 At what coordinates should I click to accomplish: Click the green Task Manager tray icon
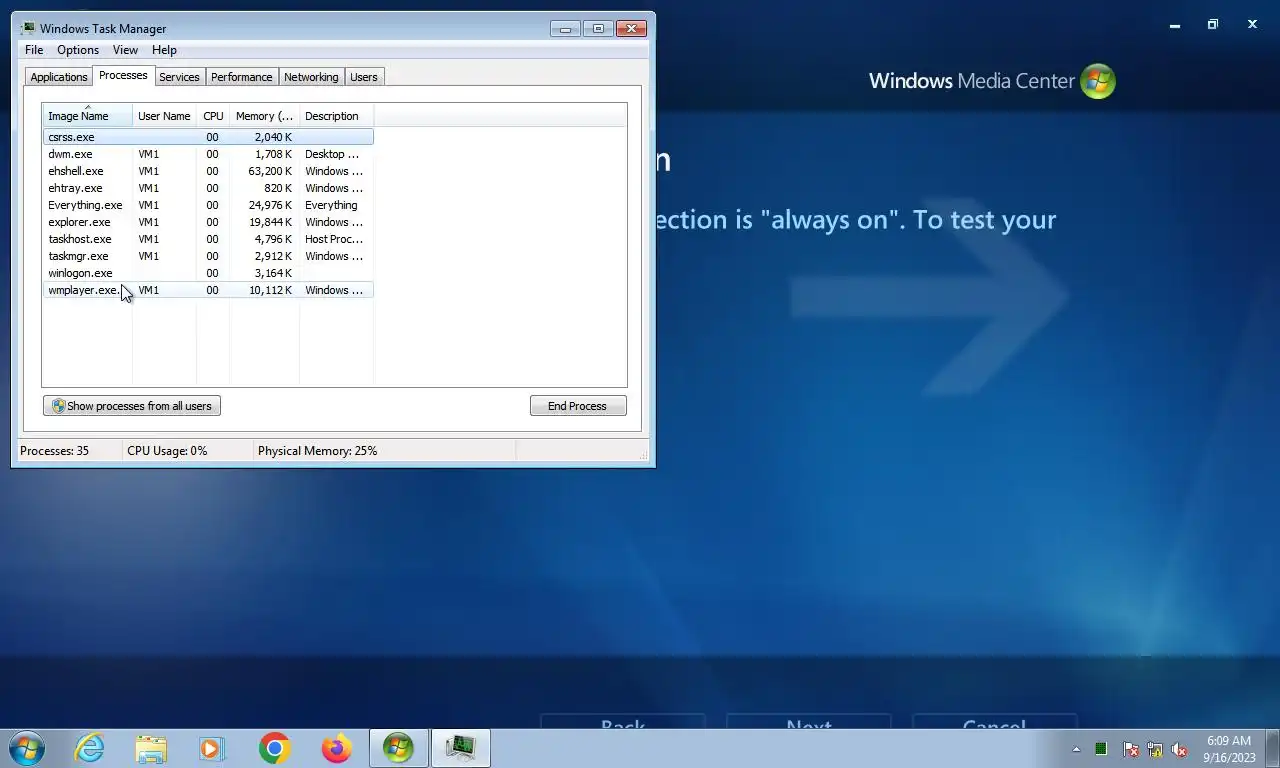[x=1101, y=749]
